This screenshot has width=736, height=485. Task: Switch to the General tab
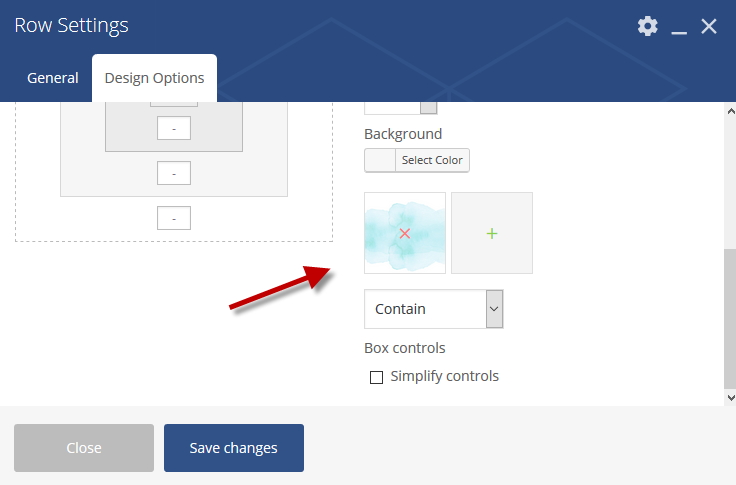click(53, 78)
